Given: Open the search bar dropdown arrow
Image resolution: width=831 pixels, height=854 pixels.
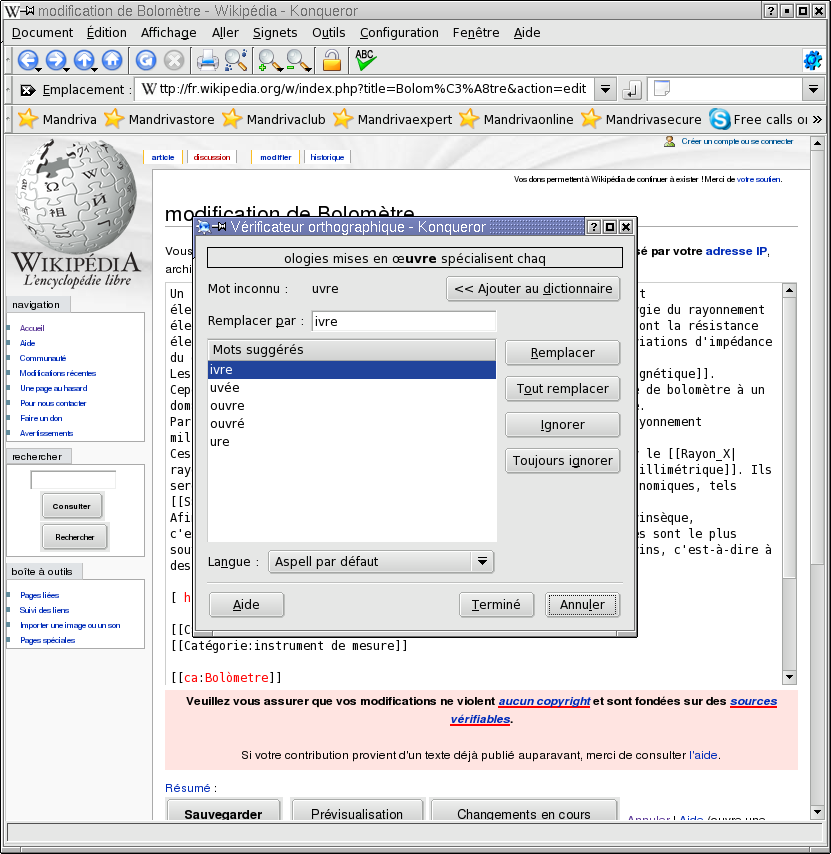Looking at the screenshot, I should pyautogui.click(x=813, y=90).
